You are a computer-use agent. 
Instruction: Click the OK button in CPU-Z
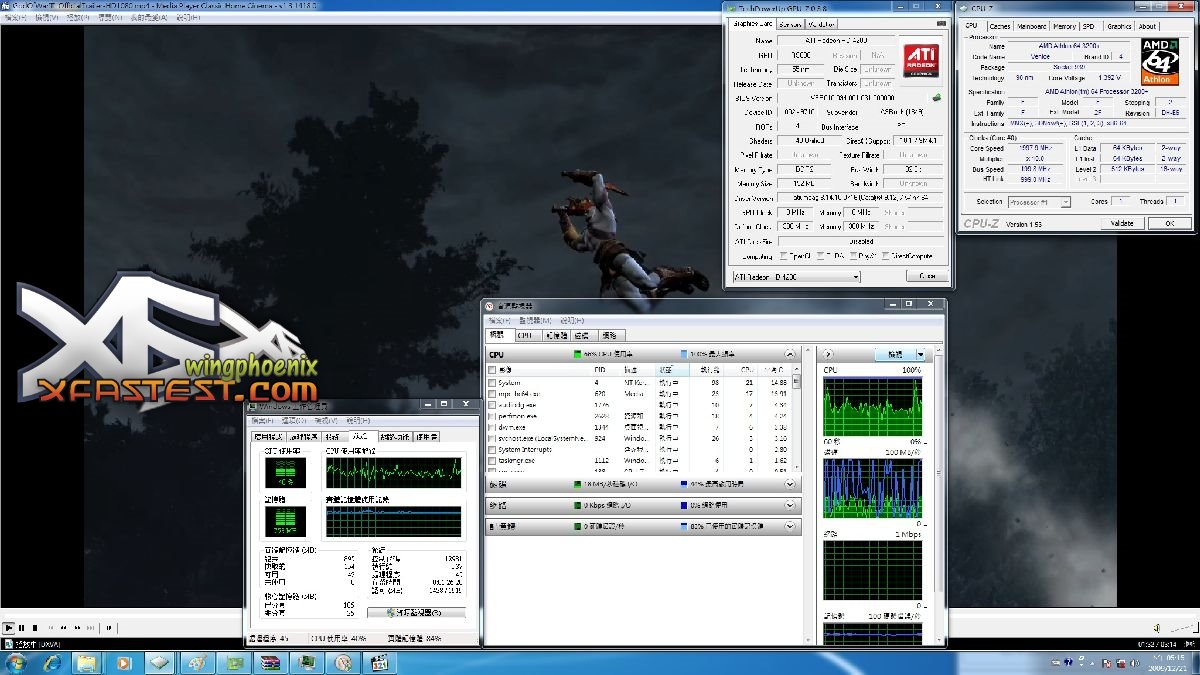pos(1168,224)
